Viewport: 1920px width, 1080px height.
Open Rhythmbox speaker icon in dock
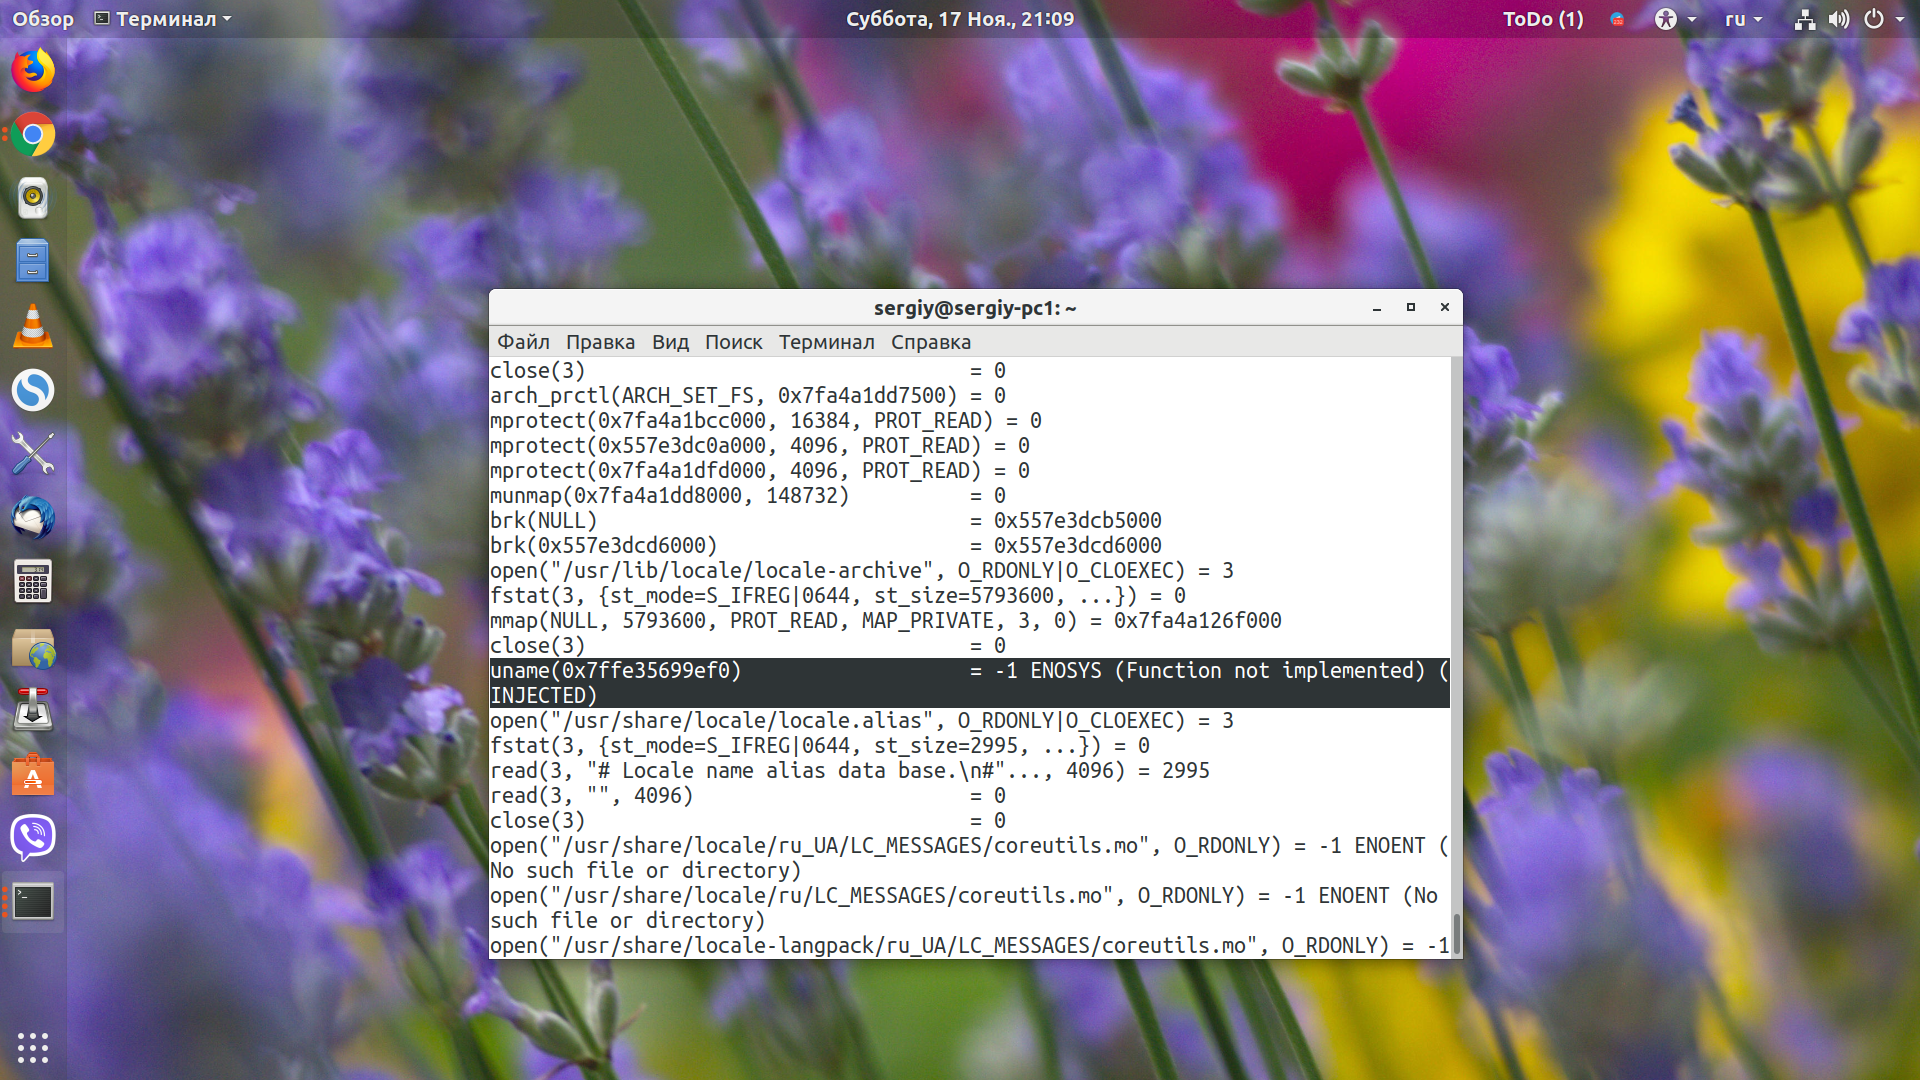coord(33,198)
